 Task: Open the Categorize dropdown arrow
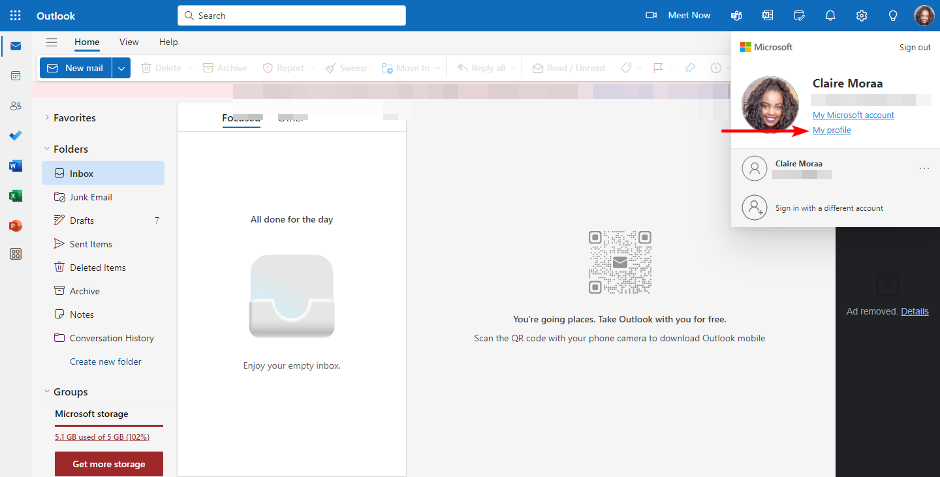pyautogui.click(x=639, y=68)
